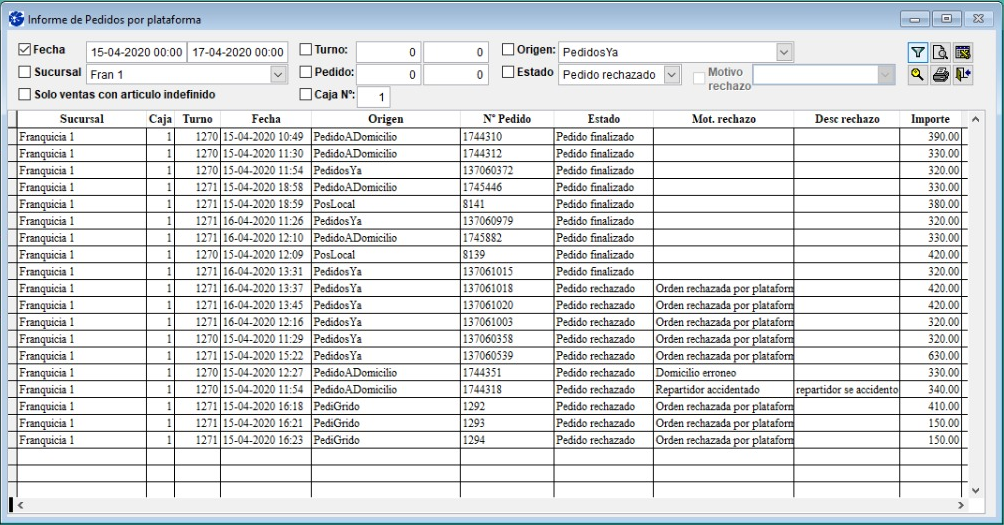Open the Estado dropdown showing Pedido rechazado

coord(672,74)
